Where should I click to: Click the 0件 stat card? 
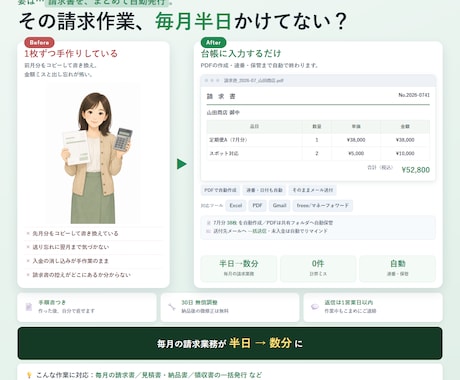318,268
